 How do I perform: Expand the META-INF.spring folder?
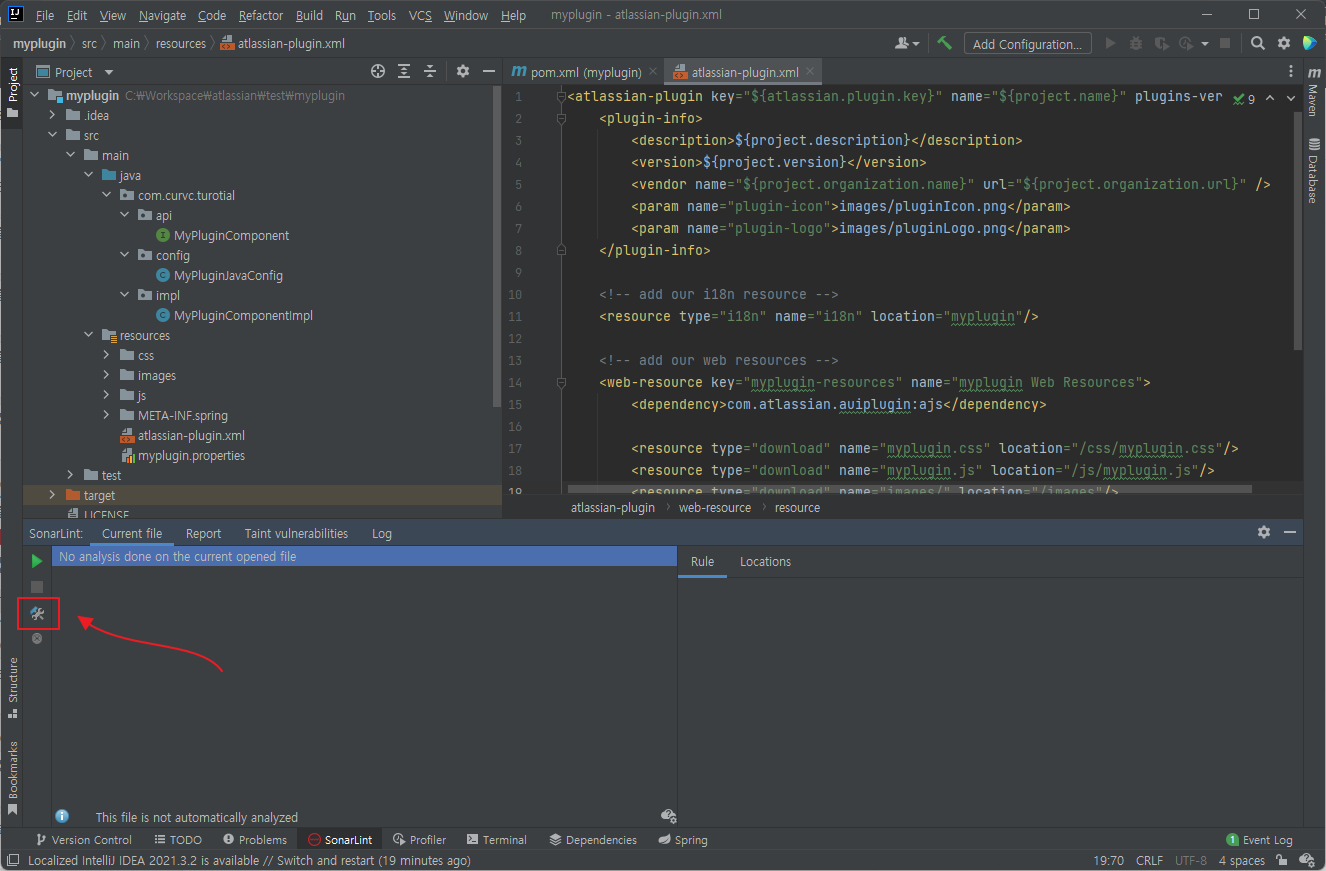(x=107, y=416)
